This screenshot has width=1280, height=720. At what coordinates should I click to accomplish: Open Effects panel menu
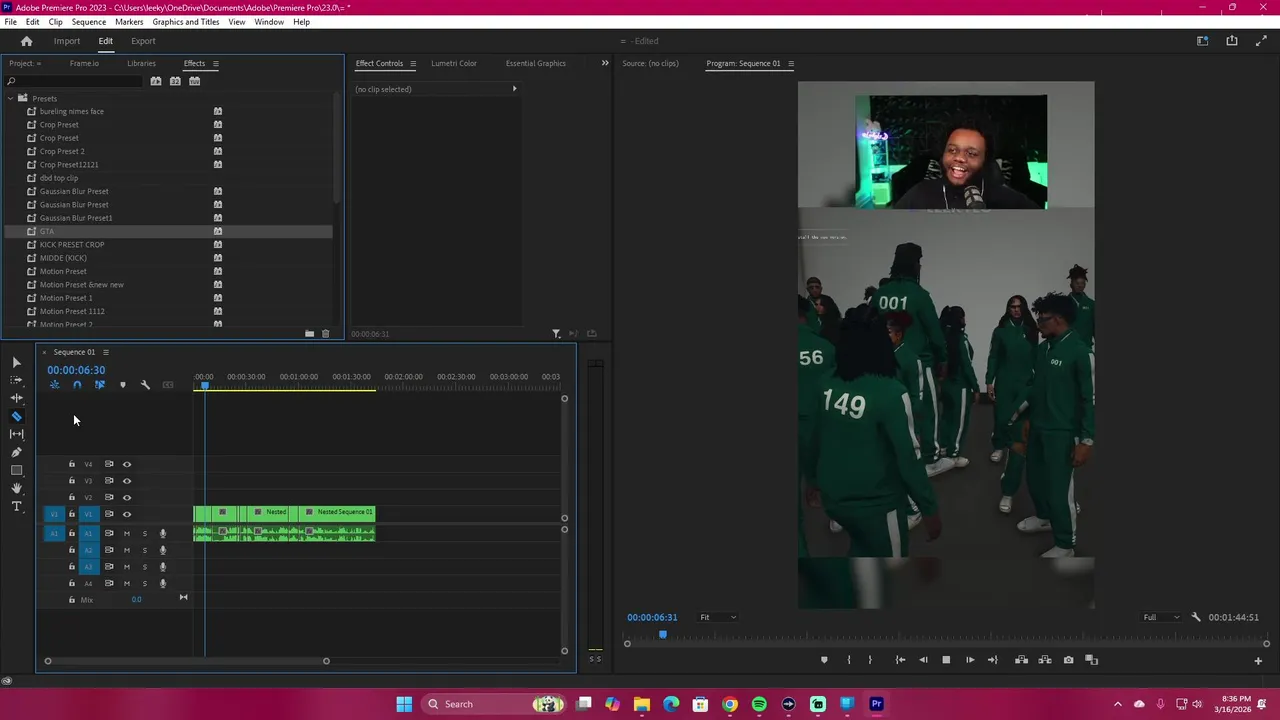(215, 63)
